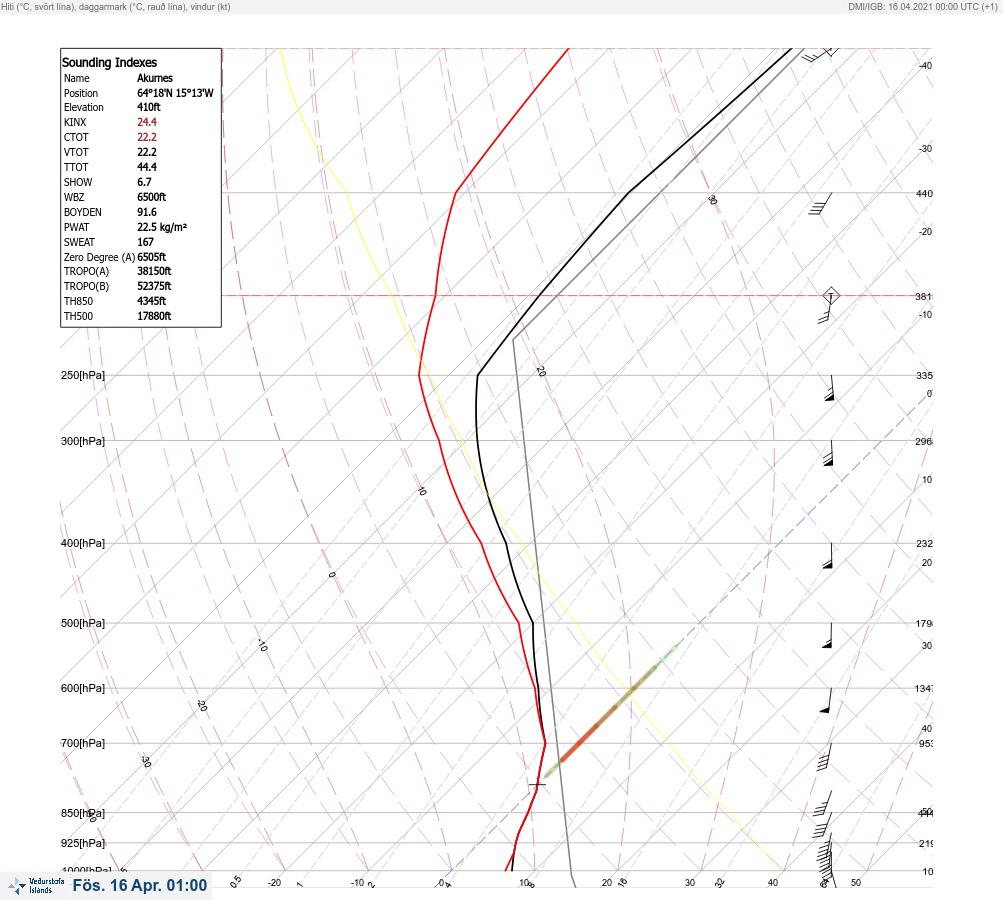Click the Sounding Indexes title
The height and width of the screenshot is (900, 1003).
pyautogui.click(x=109, y=62)
